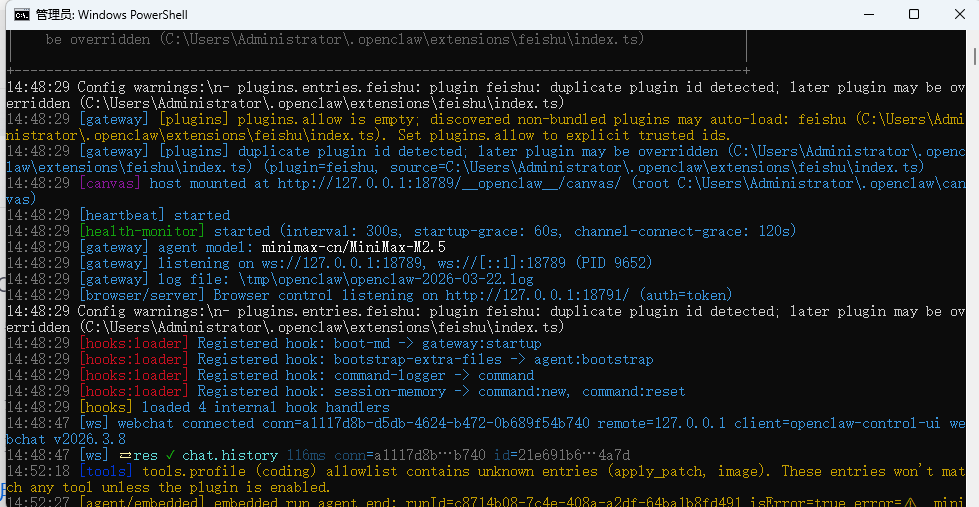979x507 pixels.
Task: Click the [agent/embedded] tag on last line
Action: tap(142, 501)
